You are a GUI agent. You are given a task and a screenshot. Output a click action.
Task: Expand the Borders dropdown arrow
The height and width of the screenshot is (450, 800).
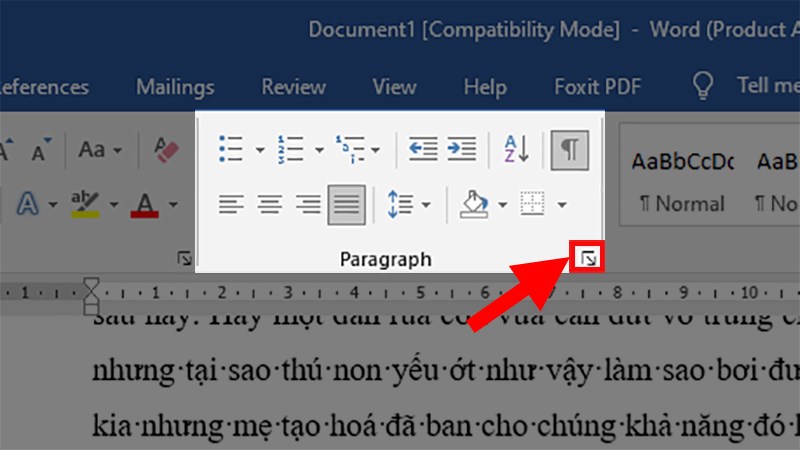562,205
